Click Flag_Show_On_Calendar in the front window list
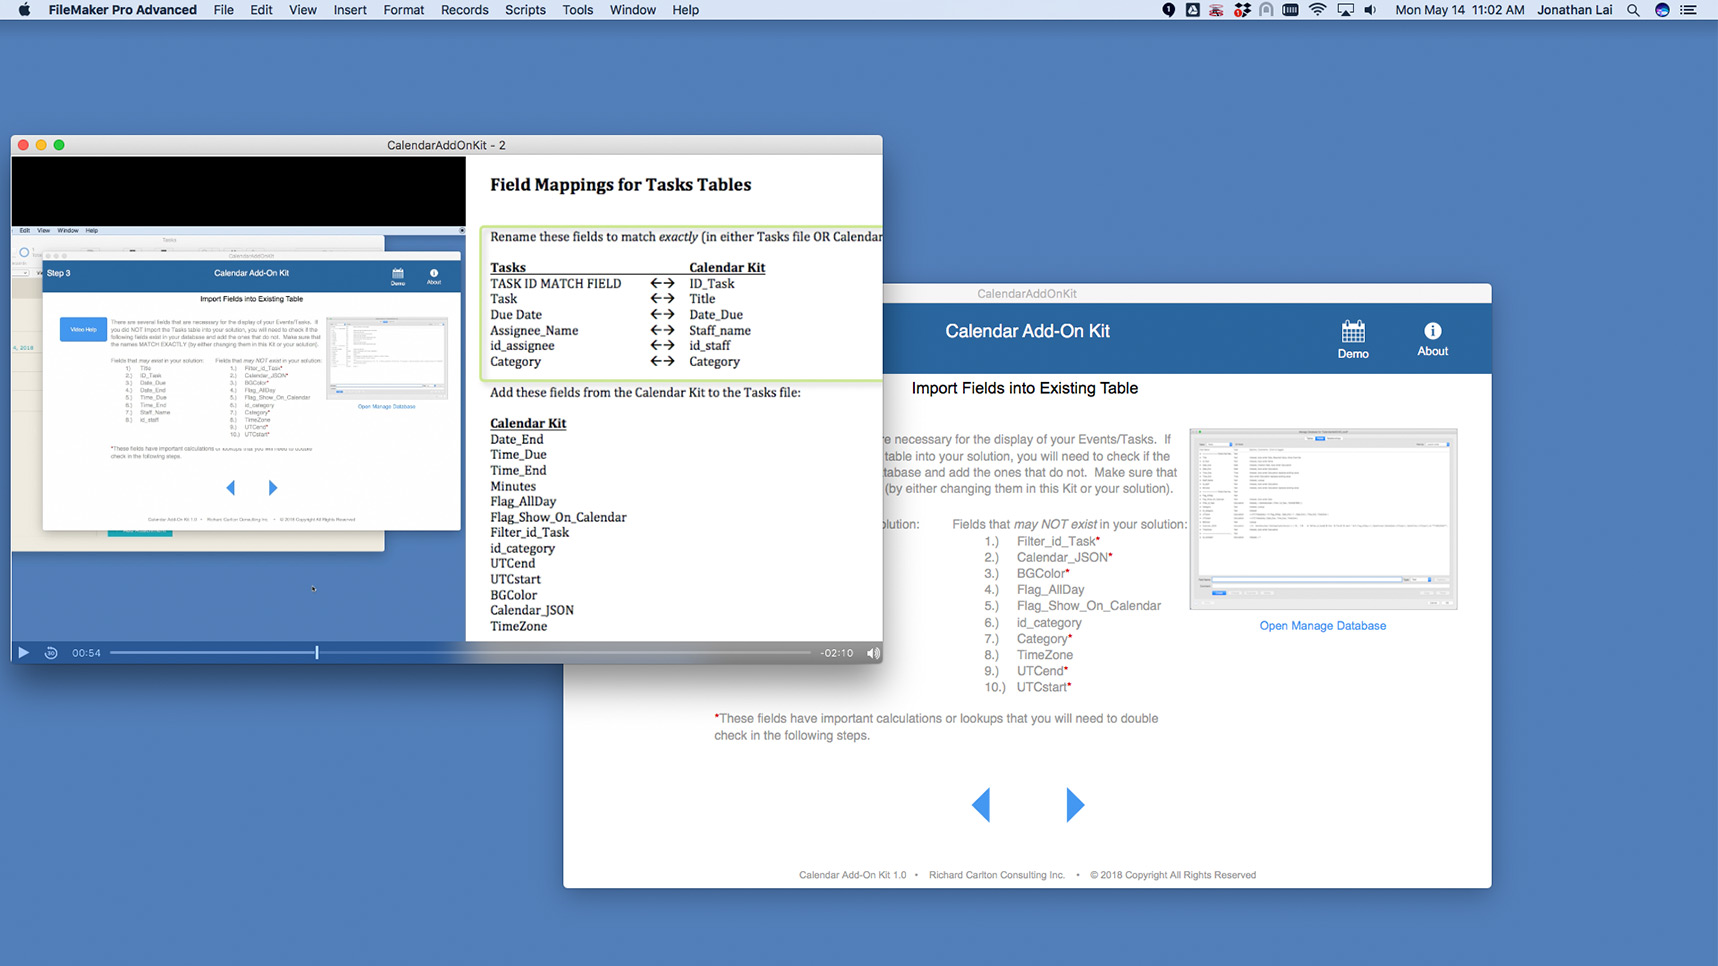The image size is (1718, 966). coord(558,518)
